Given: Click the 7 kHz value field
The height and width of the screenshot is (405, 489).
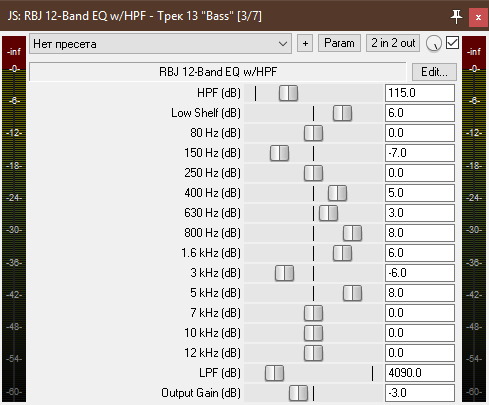Looking at the screenshot, I should pos(420,313).
